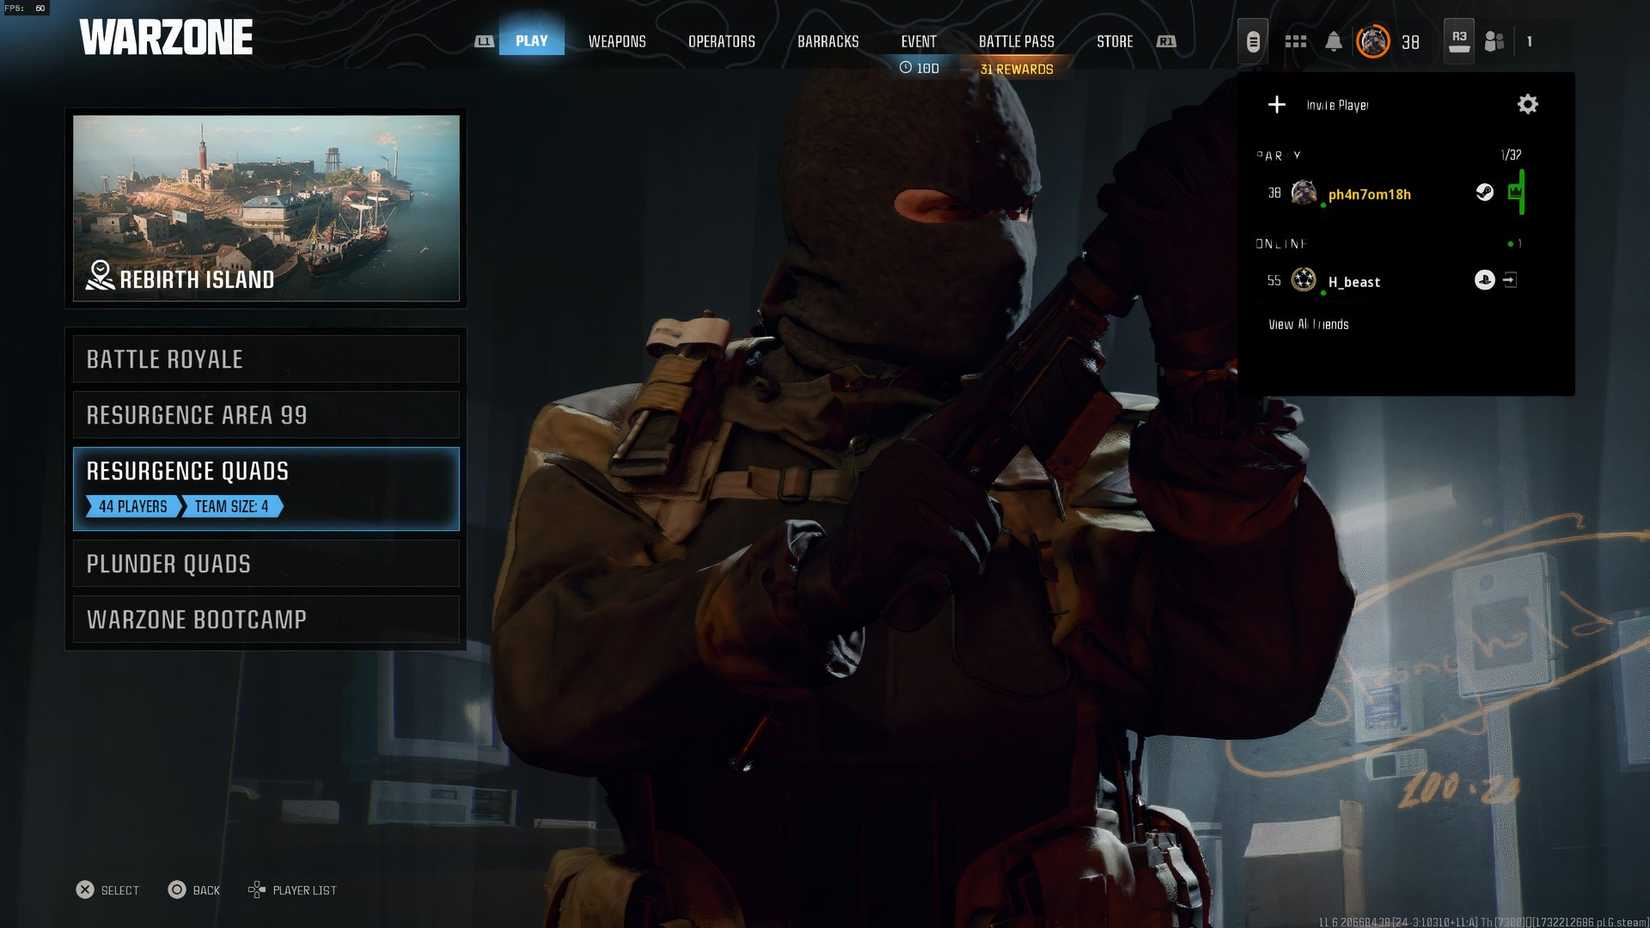
Task: Click join icon next to H_beast
Action: point(1510,280)
